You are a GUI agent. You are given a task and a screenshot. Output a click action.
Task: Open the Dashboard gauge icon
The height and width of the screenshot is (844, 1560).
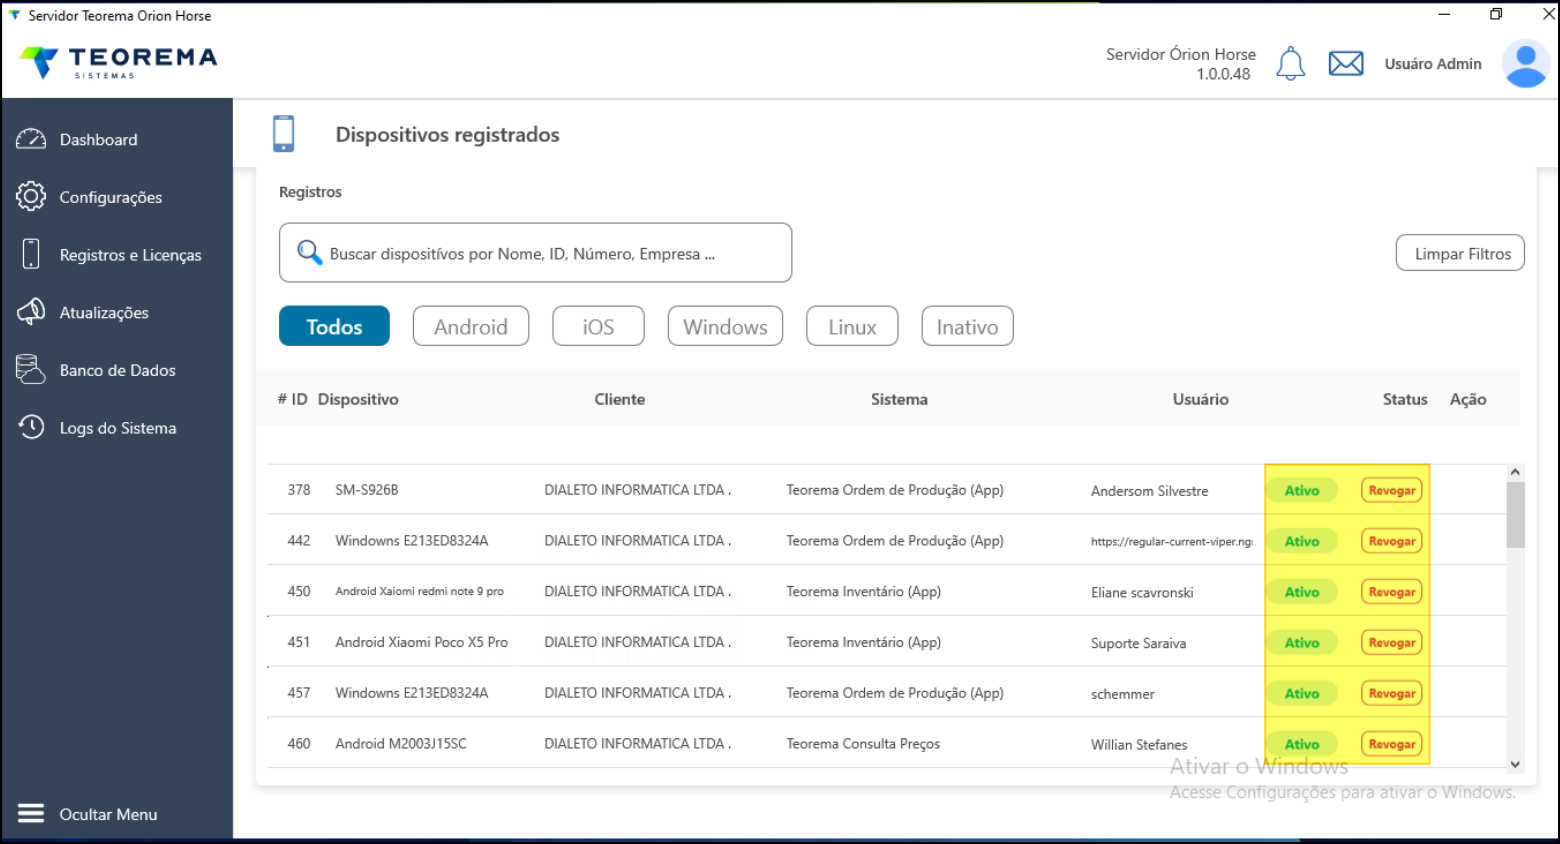[x=31, y=139]
